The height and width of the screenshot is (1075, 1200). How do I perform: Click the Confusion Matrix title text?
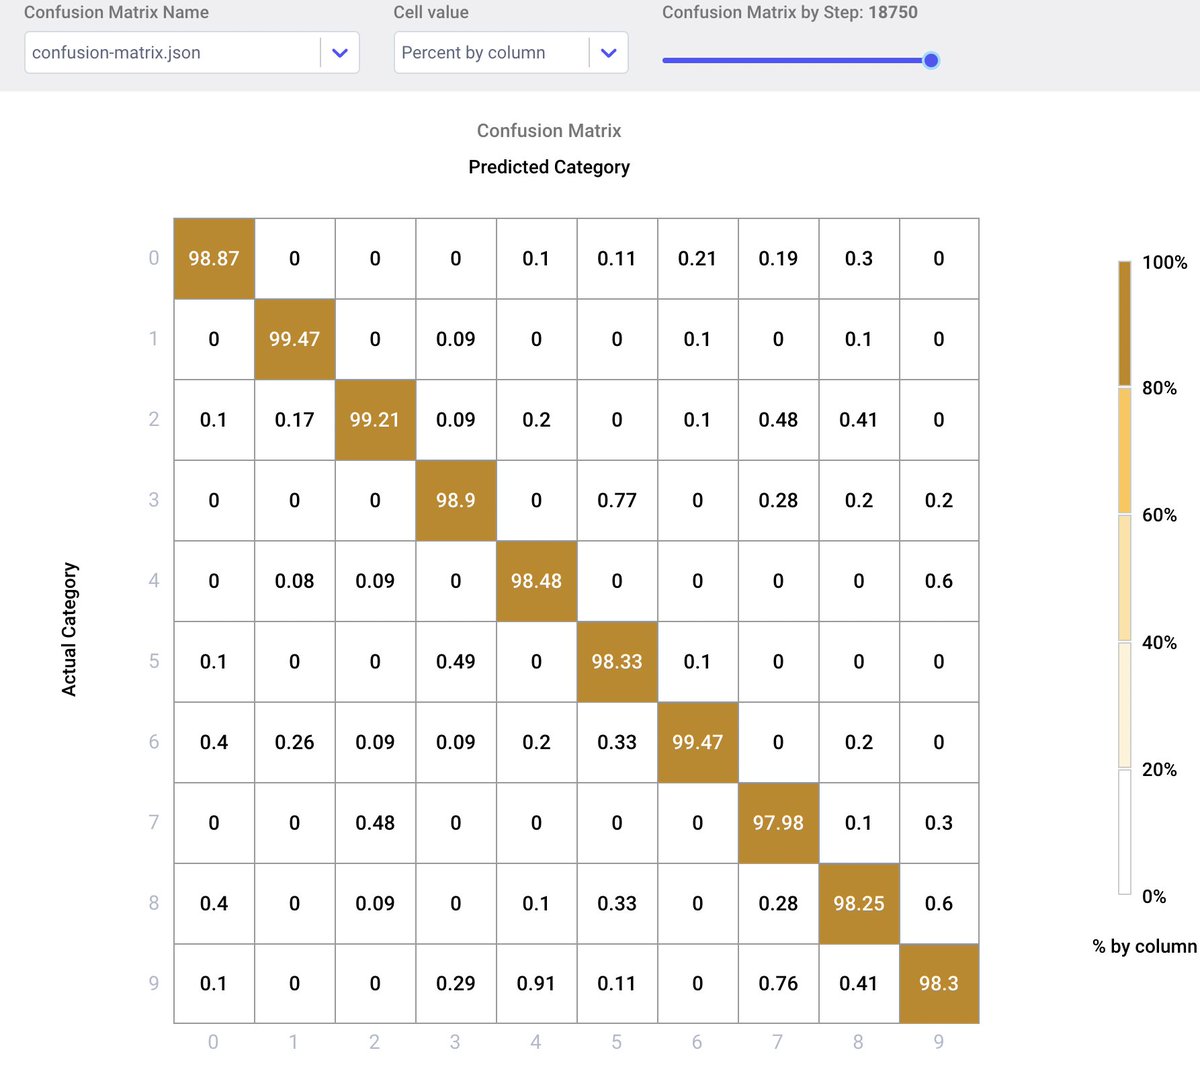tap(548, 130)
